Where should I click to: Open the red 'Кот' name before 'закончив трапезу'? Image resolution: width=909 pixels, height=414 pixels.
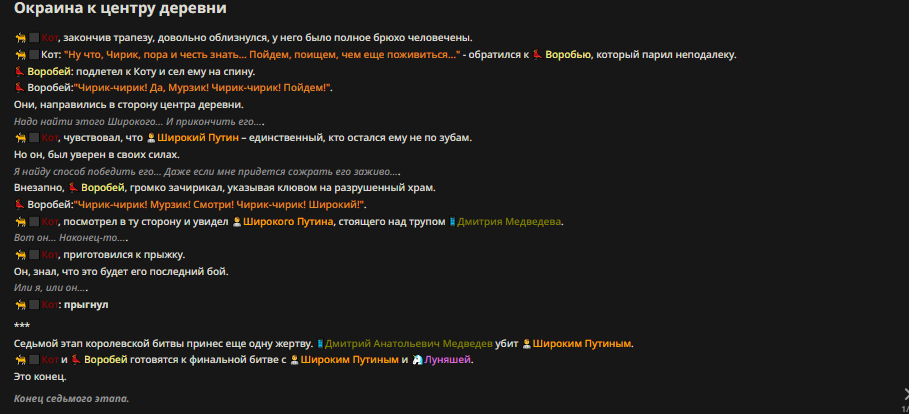point(50,38)
